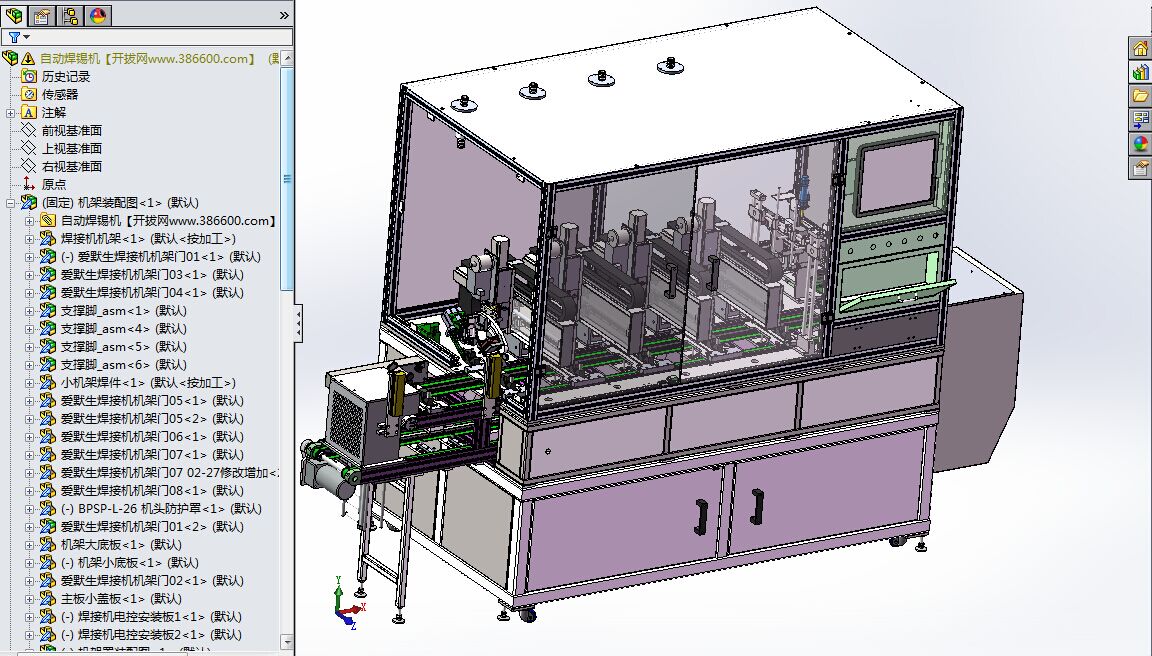Image resolution: width=1152 pixels, height=656 pixels.
Task: Select the 右视基准面 plane icon
Action: tap(29, 166)
